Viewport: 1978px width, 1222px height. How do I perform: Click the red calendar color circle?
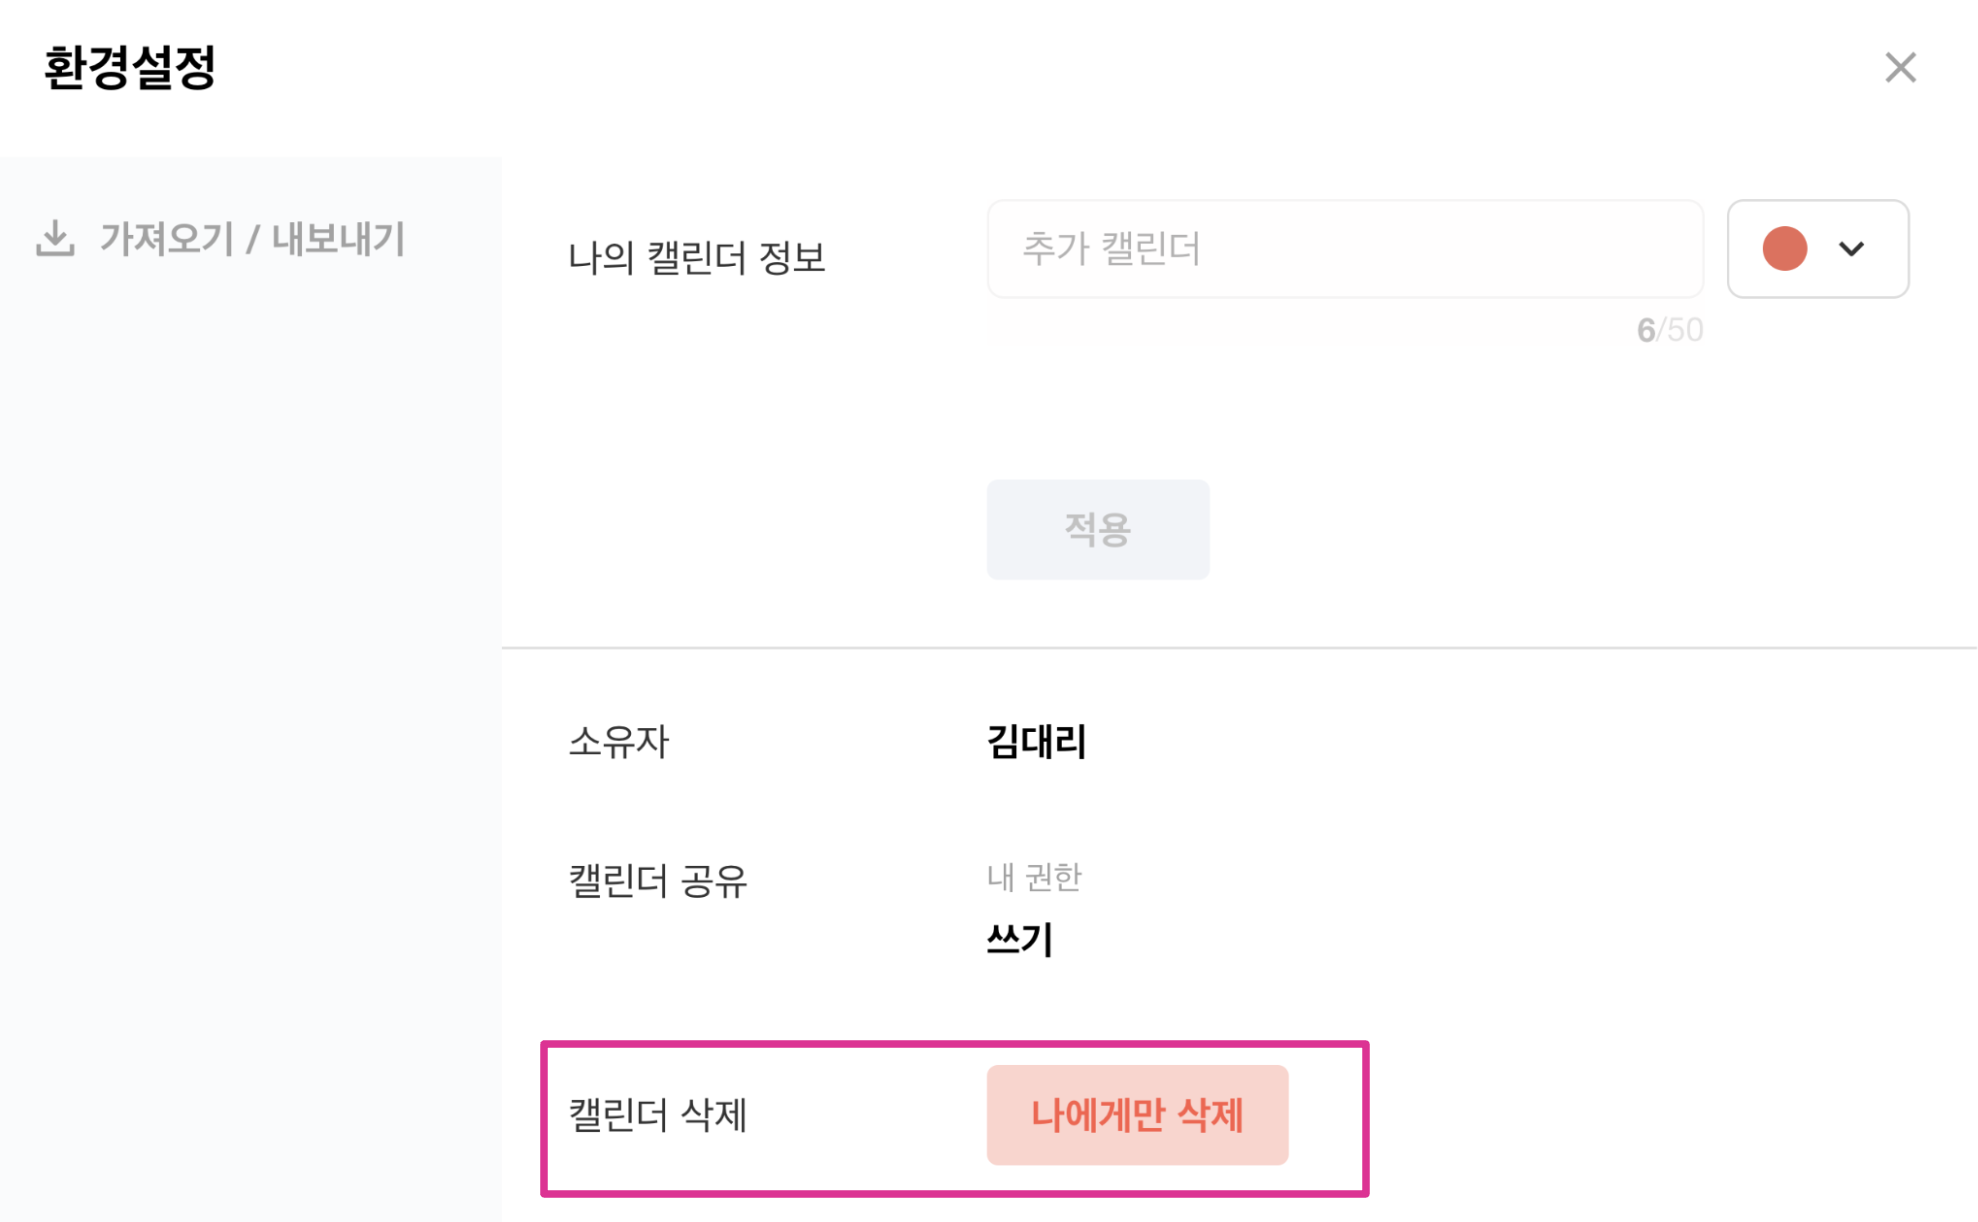click(x=1784, y=249)
